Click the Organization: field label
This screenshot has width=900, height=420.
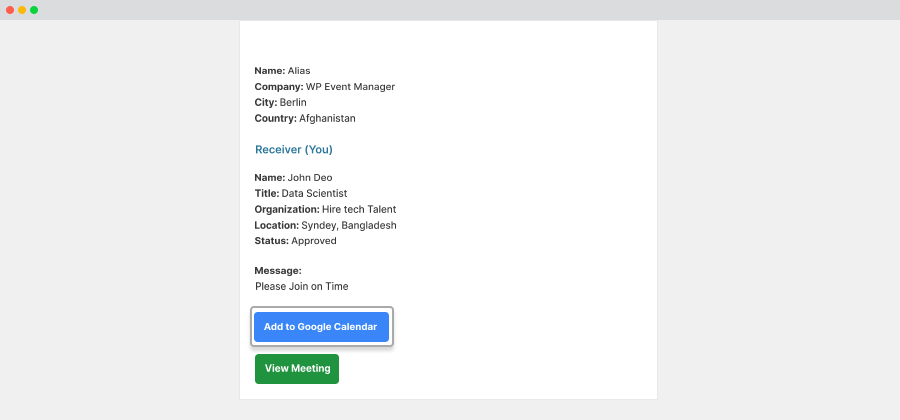coord(287,209)
